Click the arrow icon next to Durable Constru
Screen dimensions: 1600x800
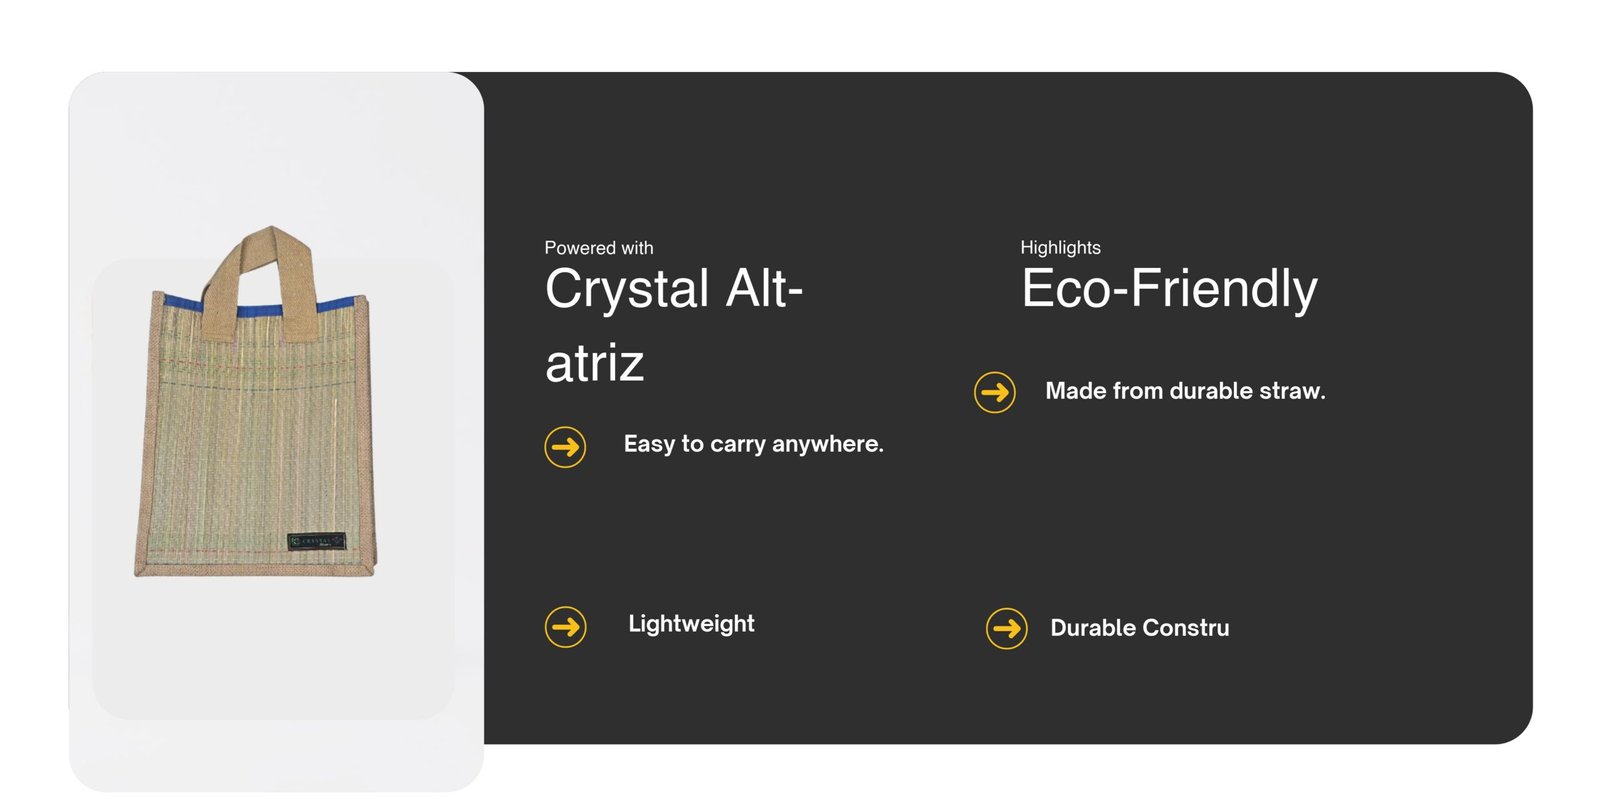[x=1006, y=628]
